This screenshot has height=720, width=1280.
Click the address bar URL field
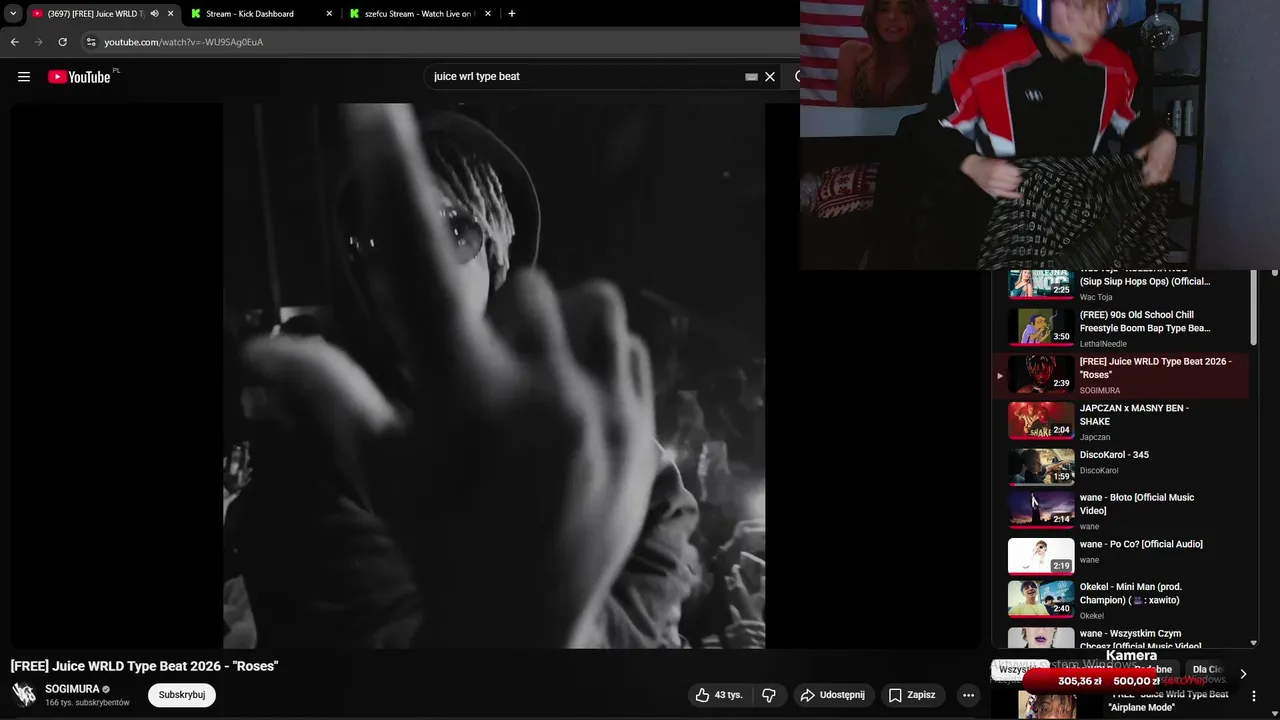point(440,42)
